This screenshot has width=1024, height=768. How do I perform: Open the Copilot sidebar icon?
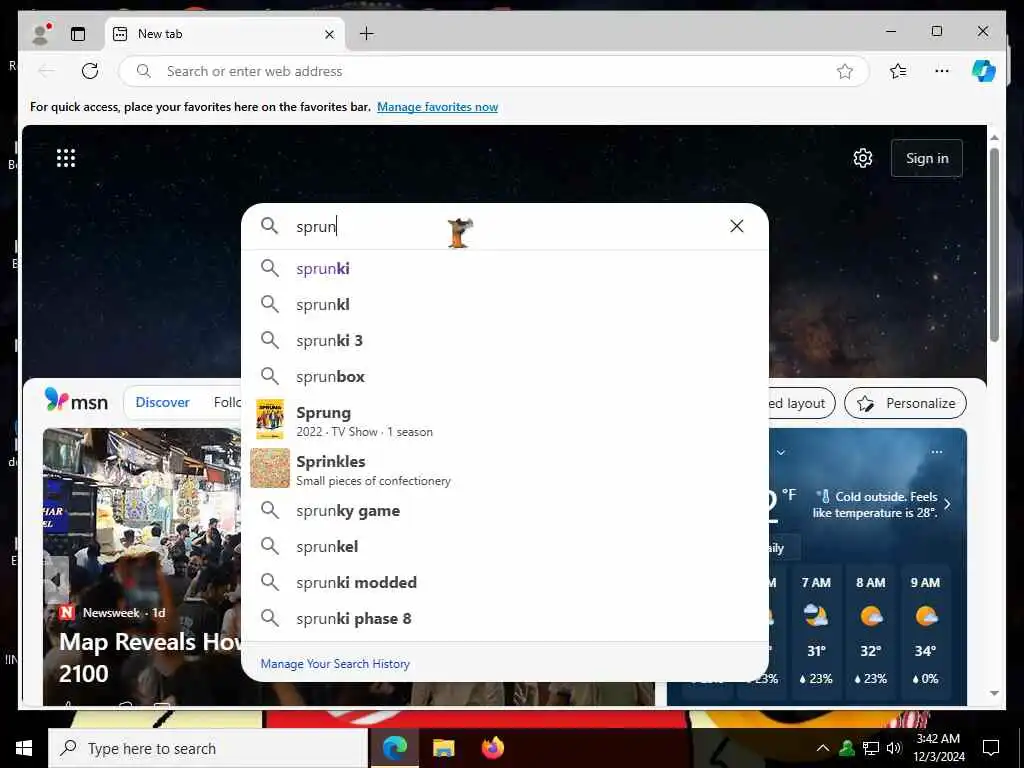pos(984,71)
